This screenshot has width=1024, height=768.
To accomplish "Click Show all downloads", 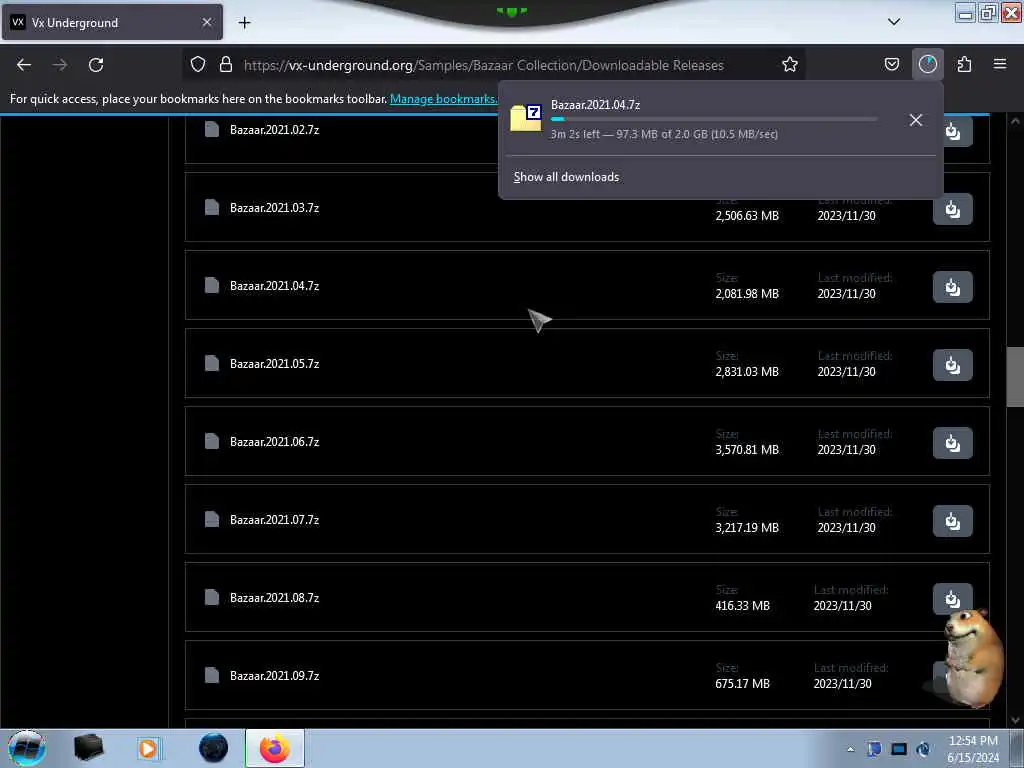I will 566,177.
